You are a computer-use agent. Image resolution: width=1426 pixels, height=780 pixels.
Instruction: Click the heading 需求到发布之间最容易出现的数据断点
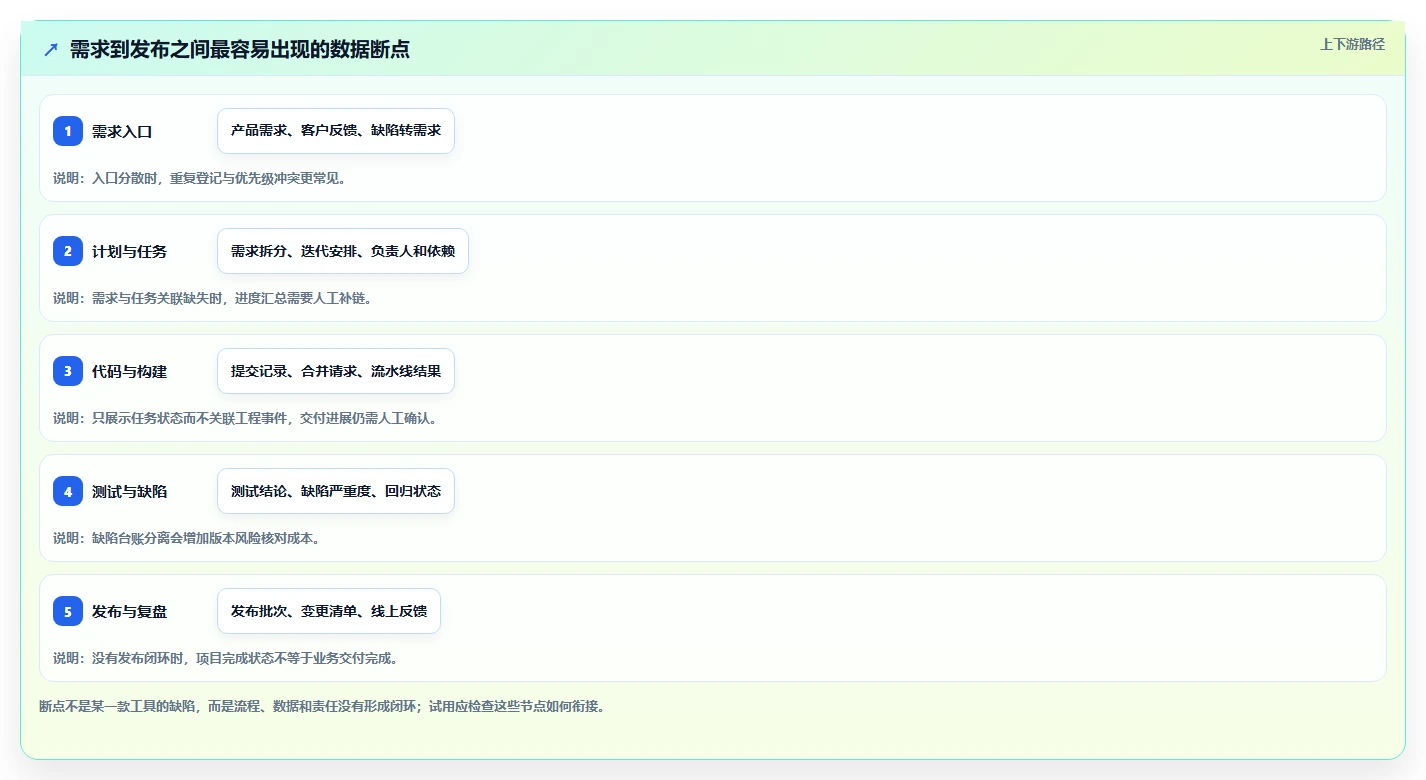pos(239,49)
